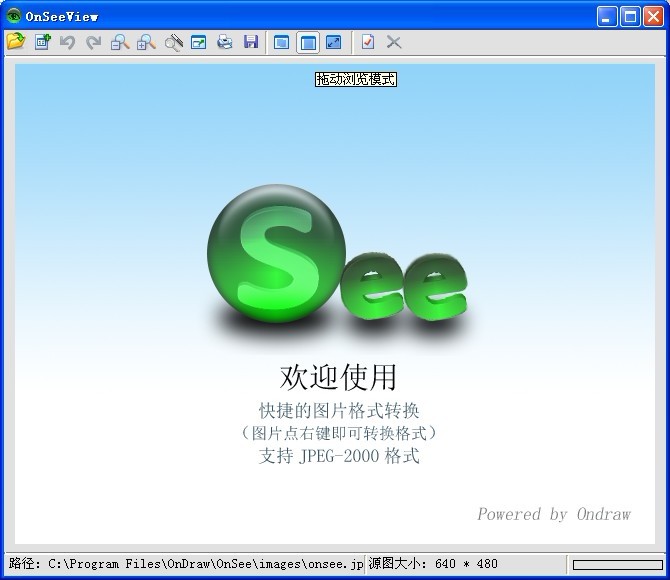Viewport: 670px width, 580px height.
Task: Click the window with green arrow icon
Action: click(198, 42)
